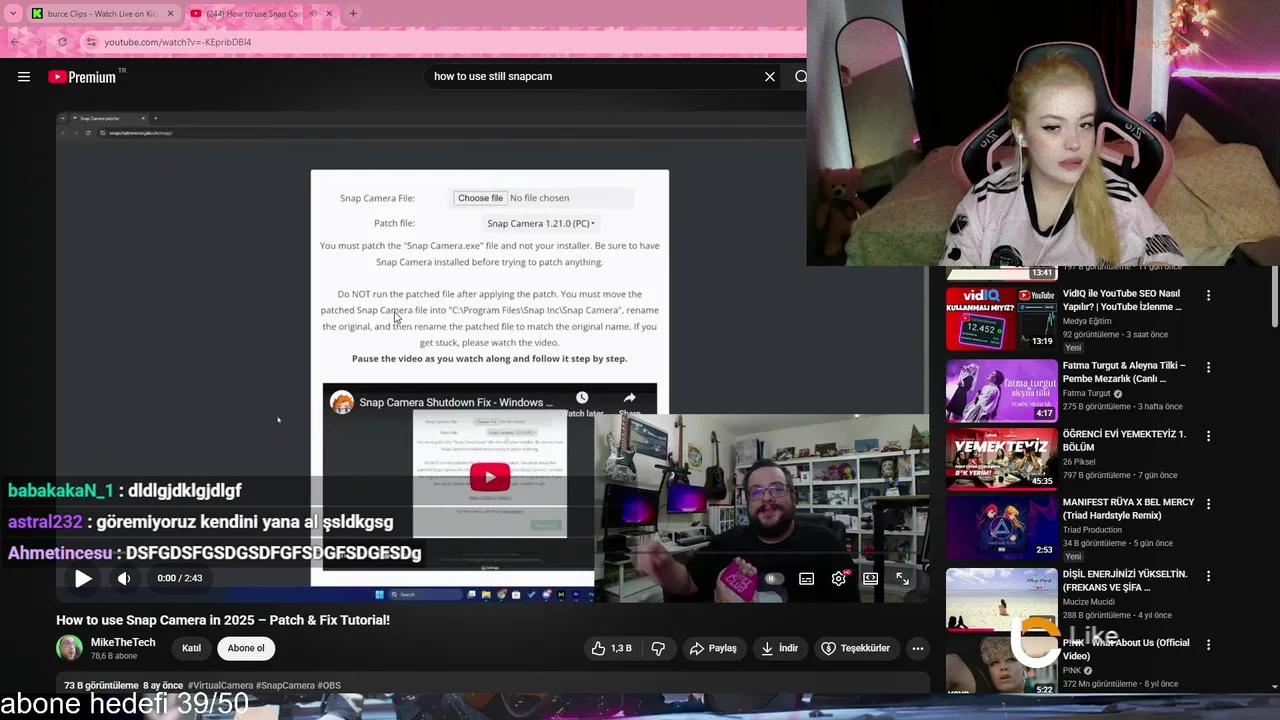Open the Snap Camera 1.21.0 (PC) dropdown

541,223
